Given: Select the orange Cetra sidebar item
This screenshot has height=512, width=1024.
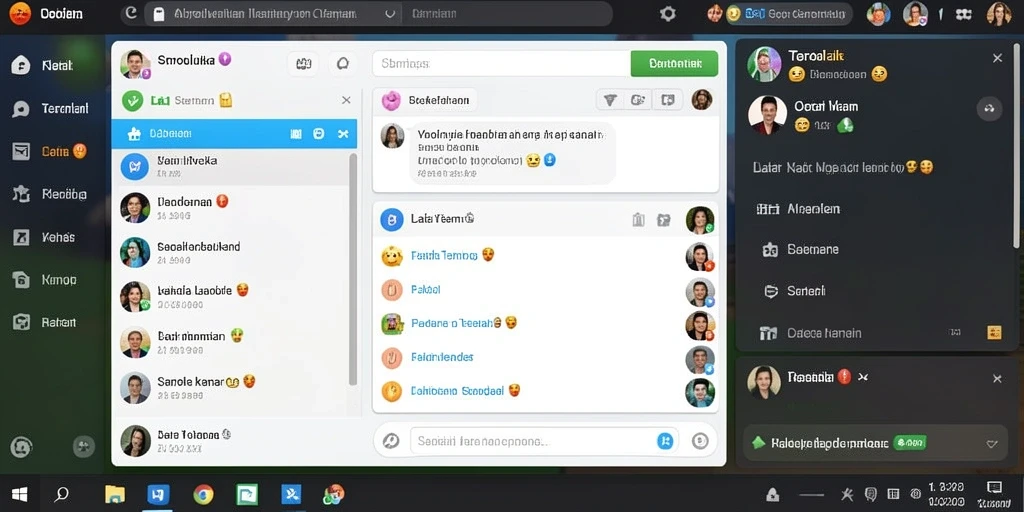Looking at the screenshot, I should click(x=50, y=152).
